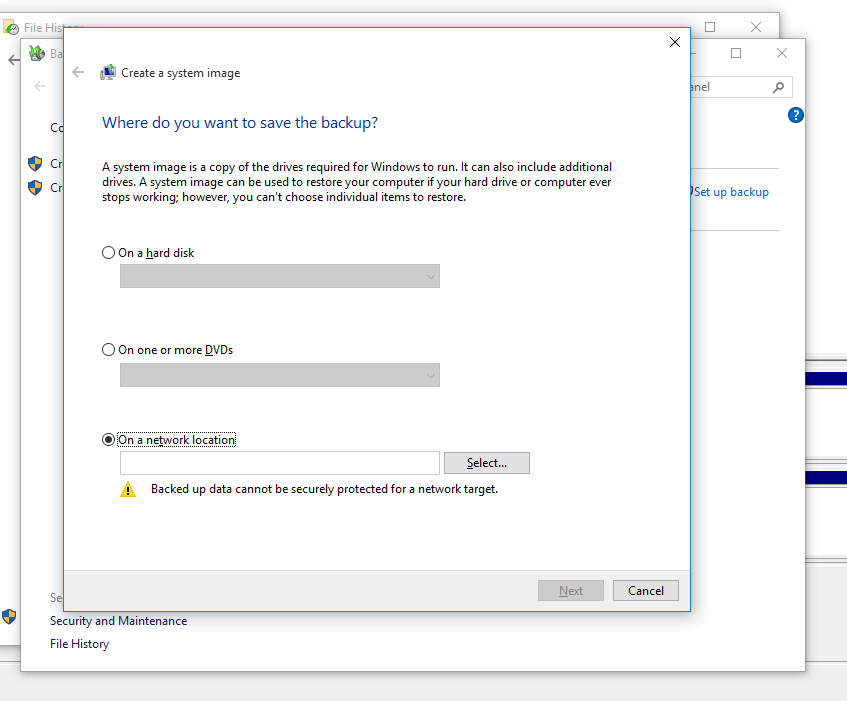Click the yellow warning triangle icon
This screenshot has height=701, width=847.
[128, 490]
